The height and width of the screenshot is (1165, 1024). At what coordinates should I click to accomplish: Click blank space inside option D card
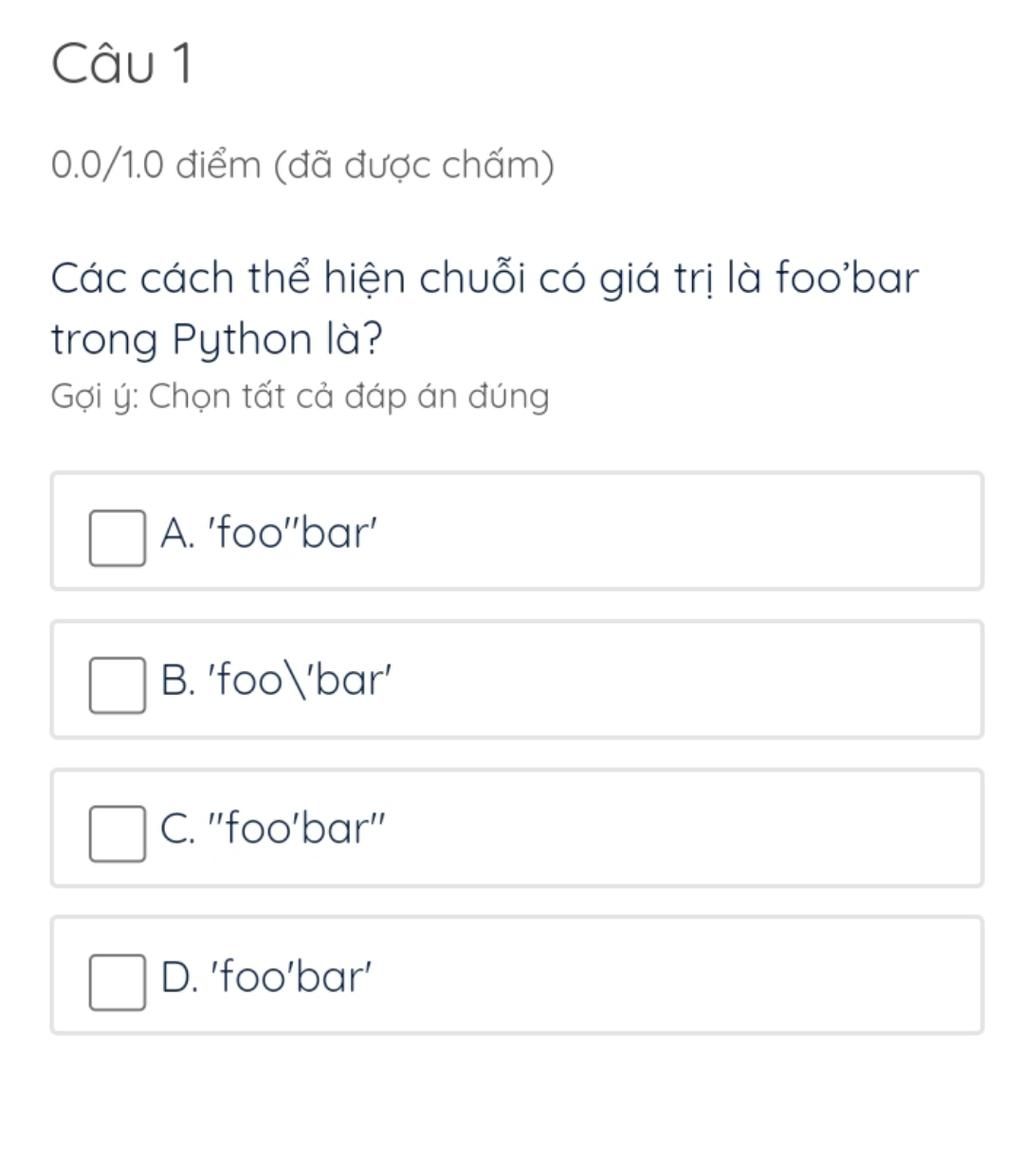(x=669, y=975)
